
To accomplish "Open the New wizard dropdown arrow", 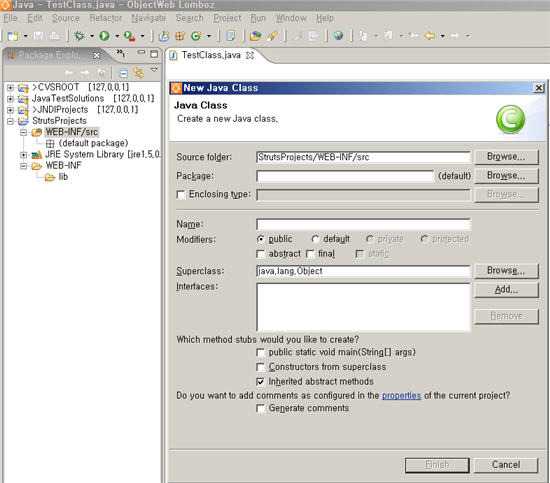I will (x=26, y=36).
